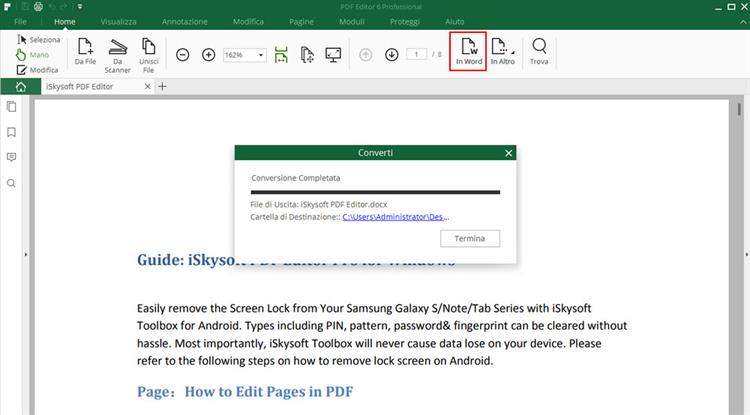
Task: Expand the right panel arrow
Action: pyautogui.click(x=747, y=255)
